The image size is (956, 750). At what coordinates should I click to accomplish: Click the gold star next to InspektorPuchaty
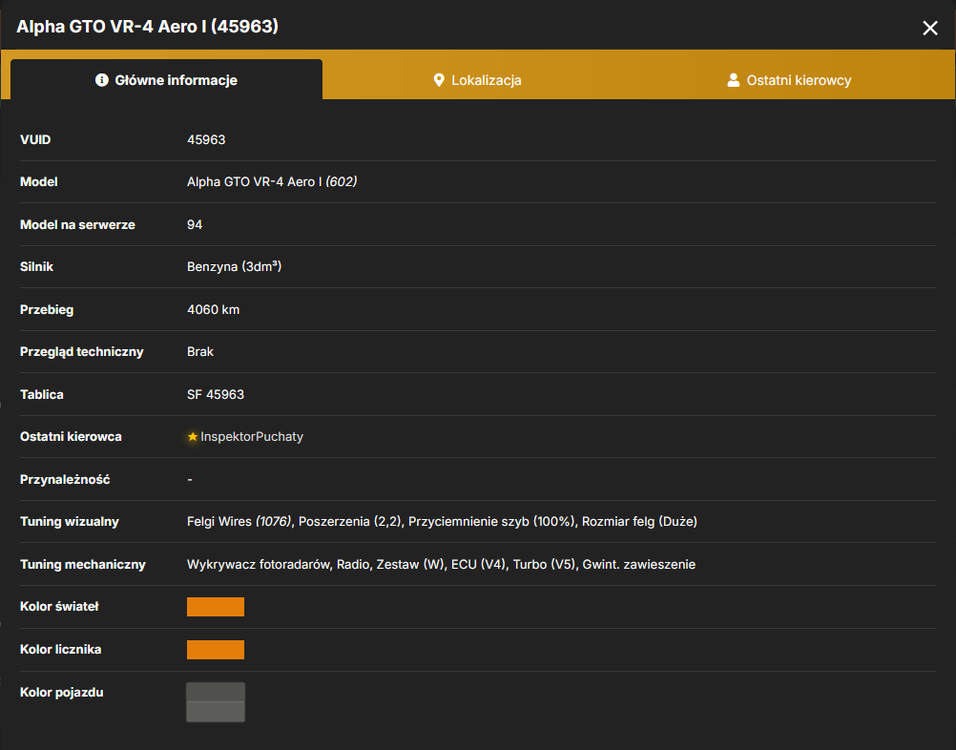(x=193, y=437)
